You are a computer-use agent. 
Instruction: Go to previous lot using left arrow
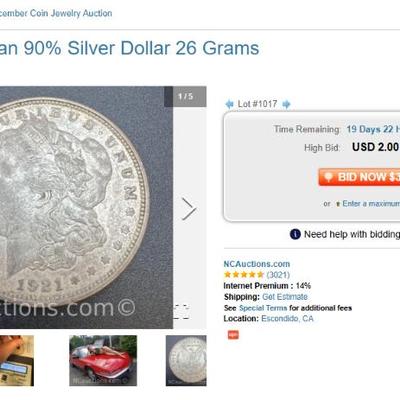point(229,104)
